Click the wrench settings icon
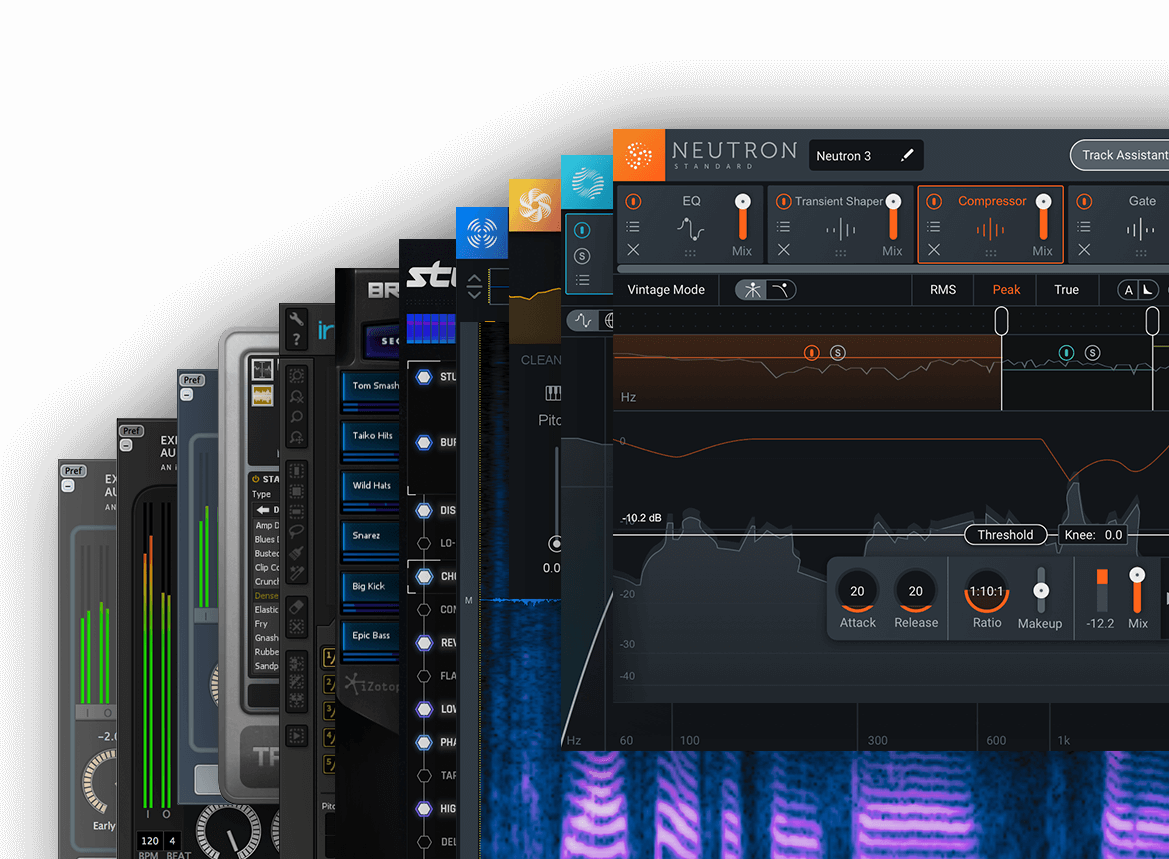 tap(296, 320)
